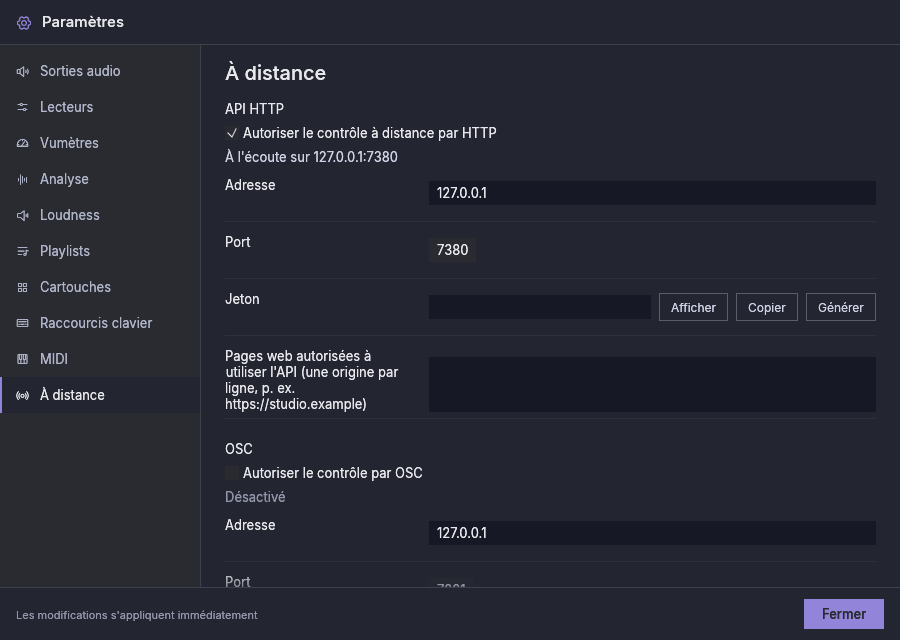
Task: Open the Sorties audio settings
Action: (x=100, y=71)
